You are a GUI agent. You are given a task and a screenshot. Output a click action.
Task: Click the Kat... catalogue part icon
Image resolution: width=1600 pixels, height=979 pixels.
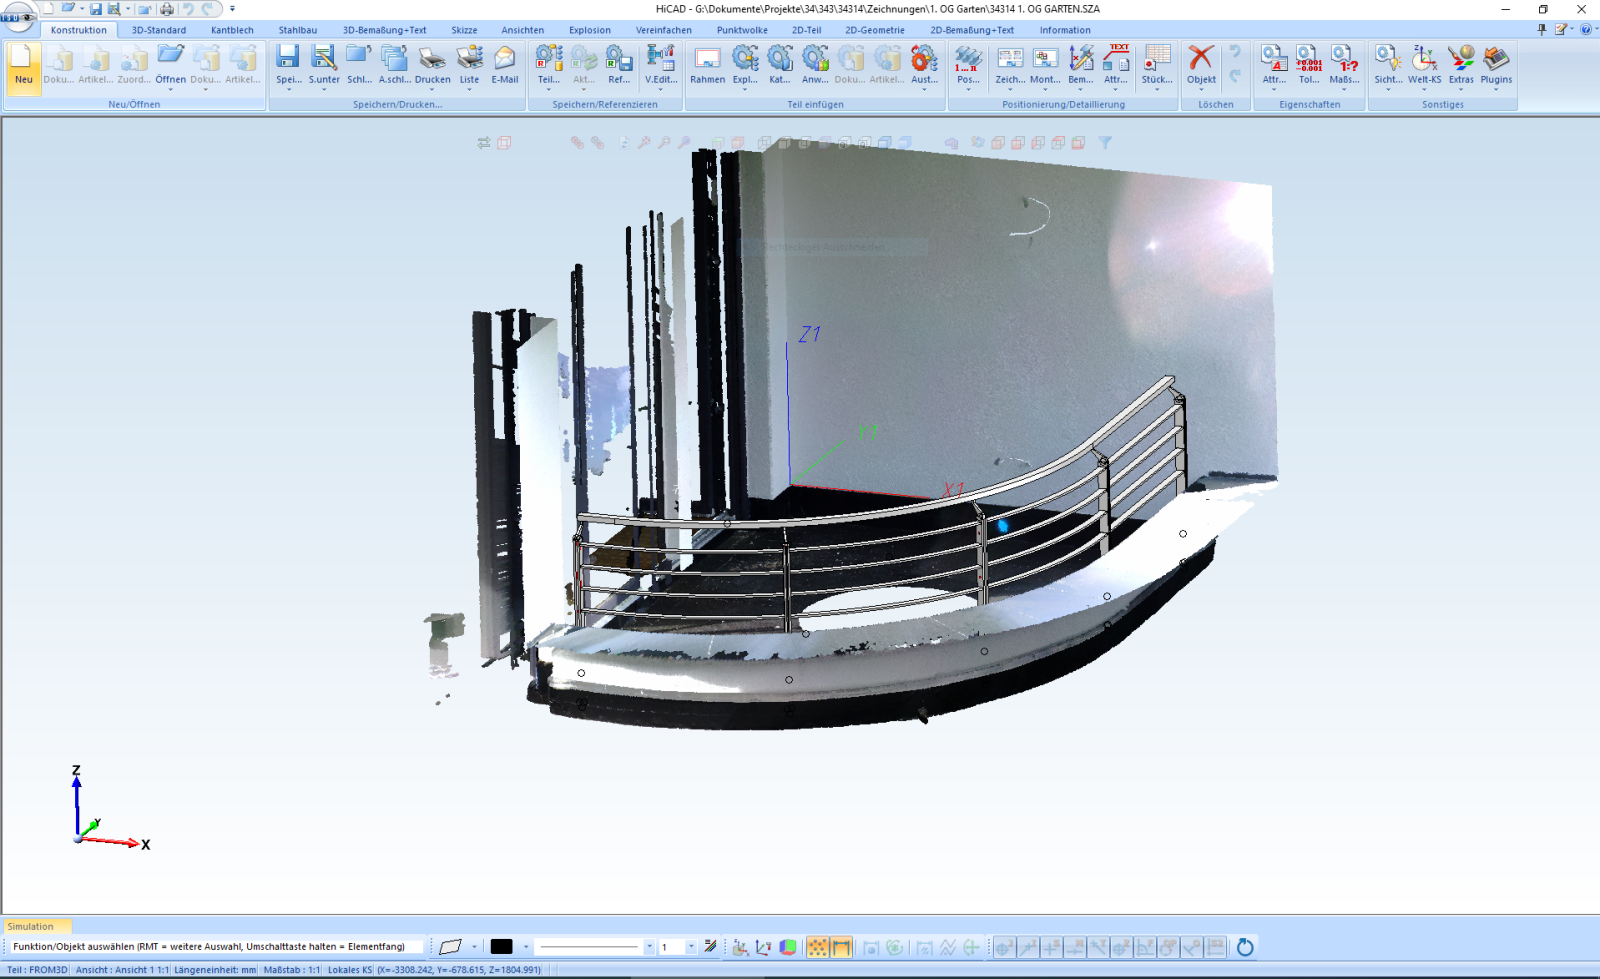[780, 58]
